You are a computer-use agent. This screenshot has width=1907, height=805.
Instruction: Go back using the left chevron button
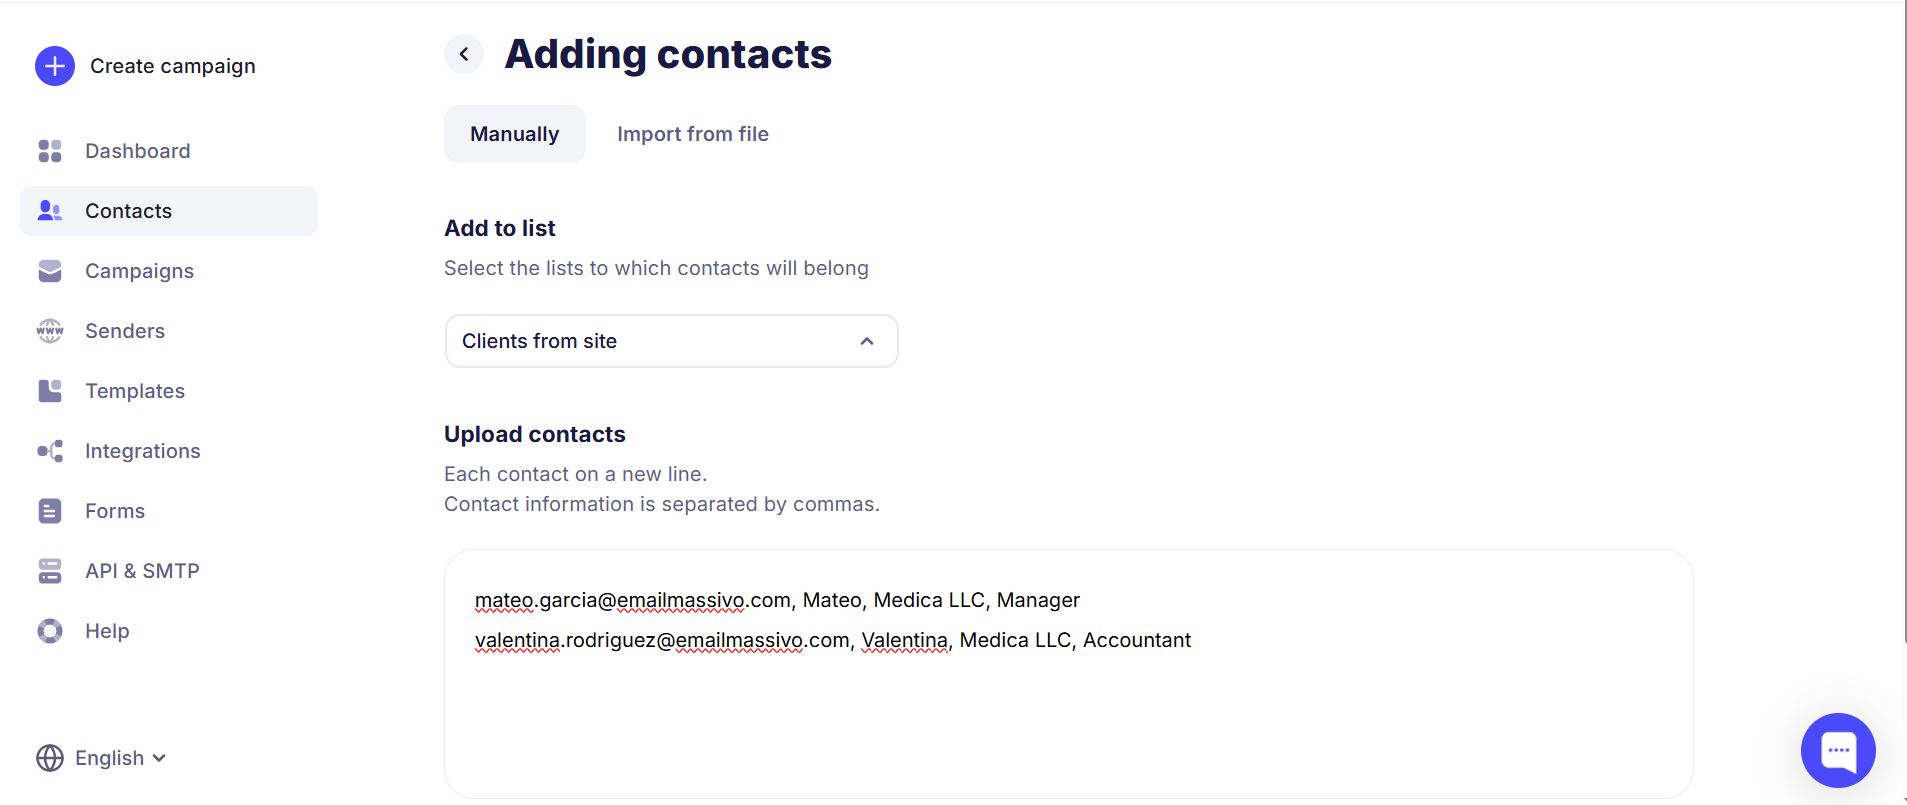[x=464, y=54]
